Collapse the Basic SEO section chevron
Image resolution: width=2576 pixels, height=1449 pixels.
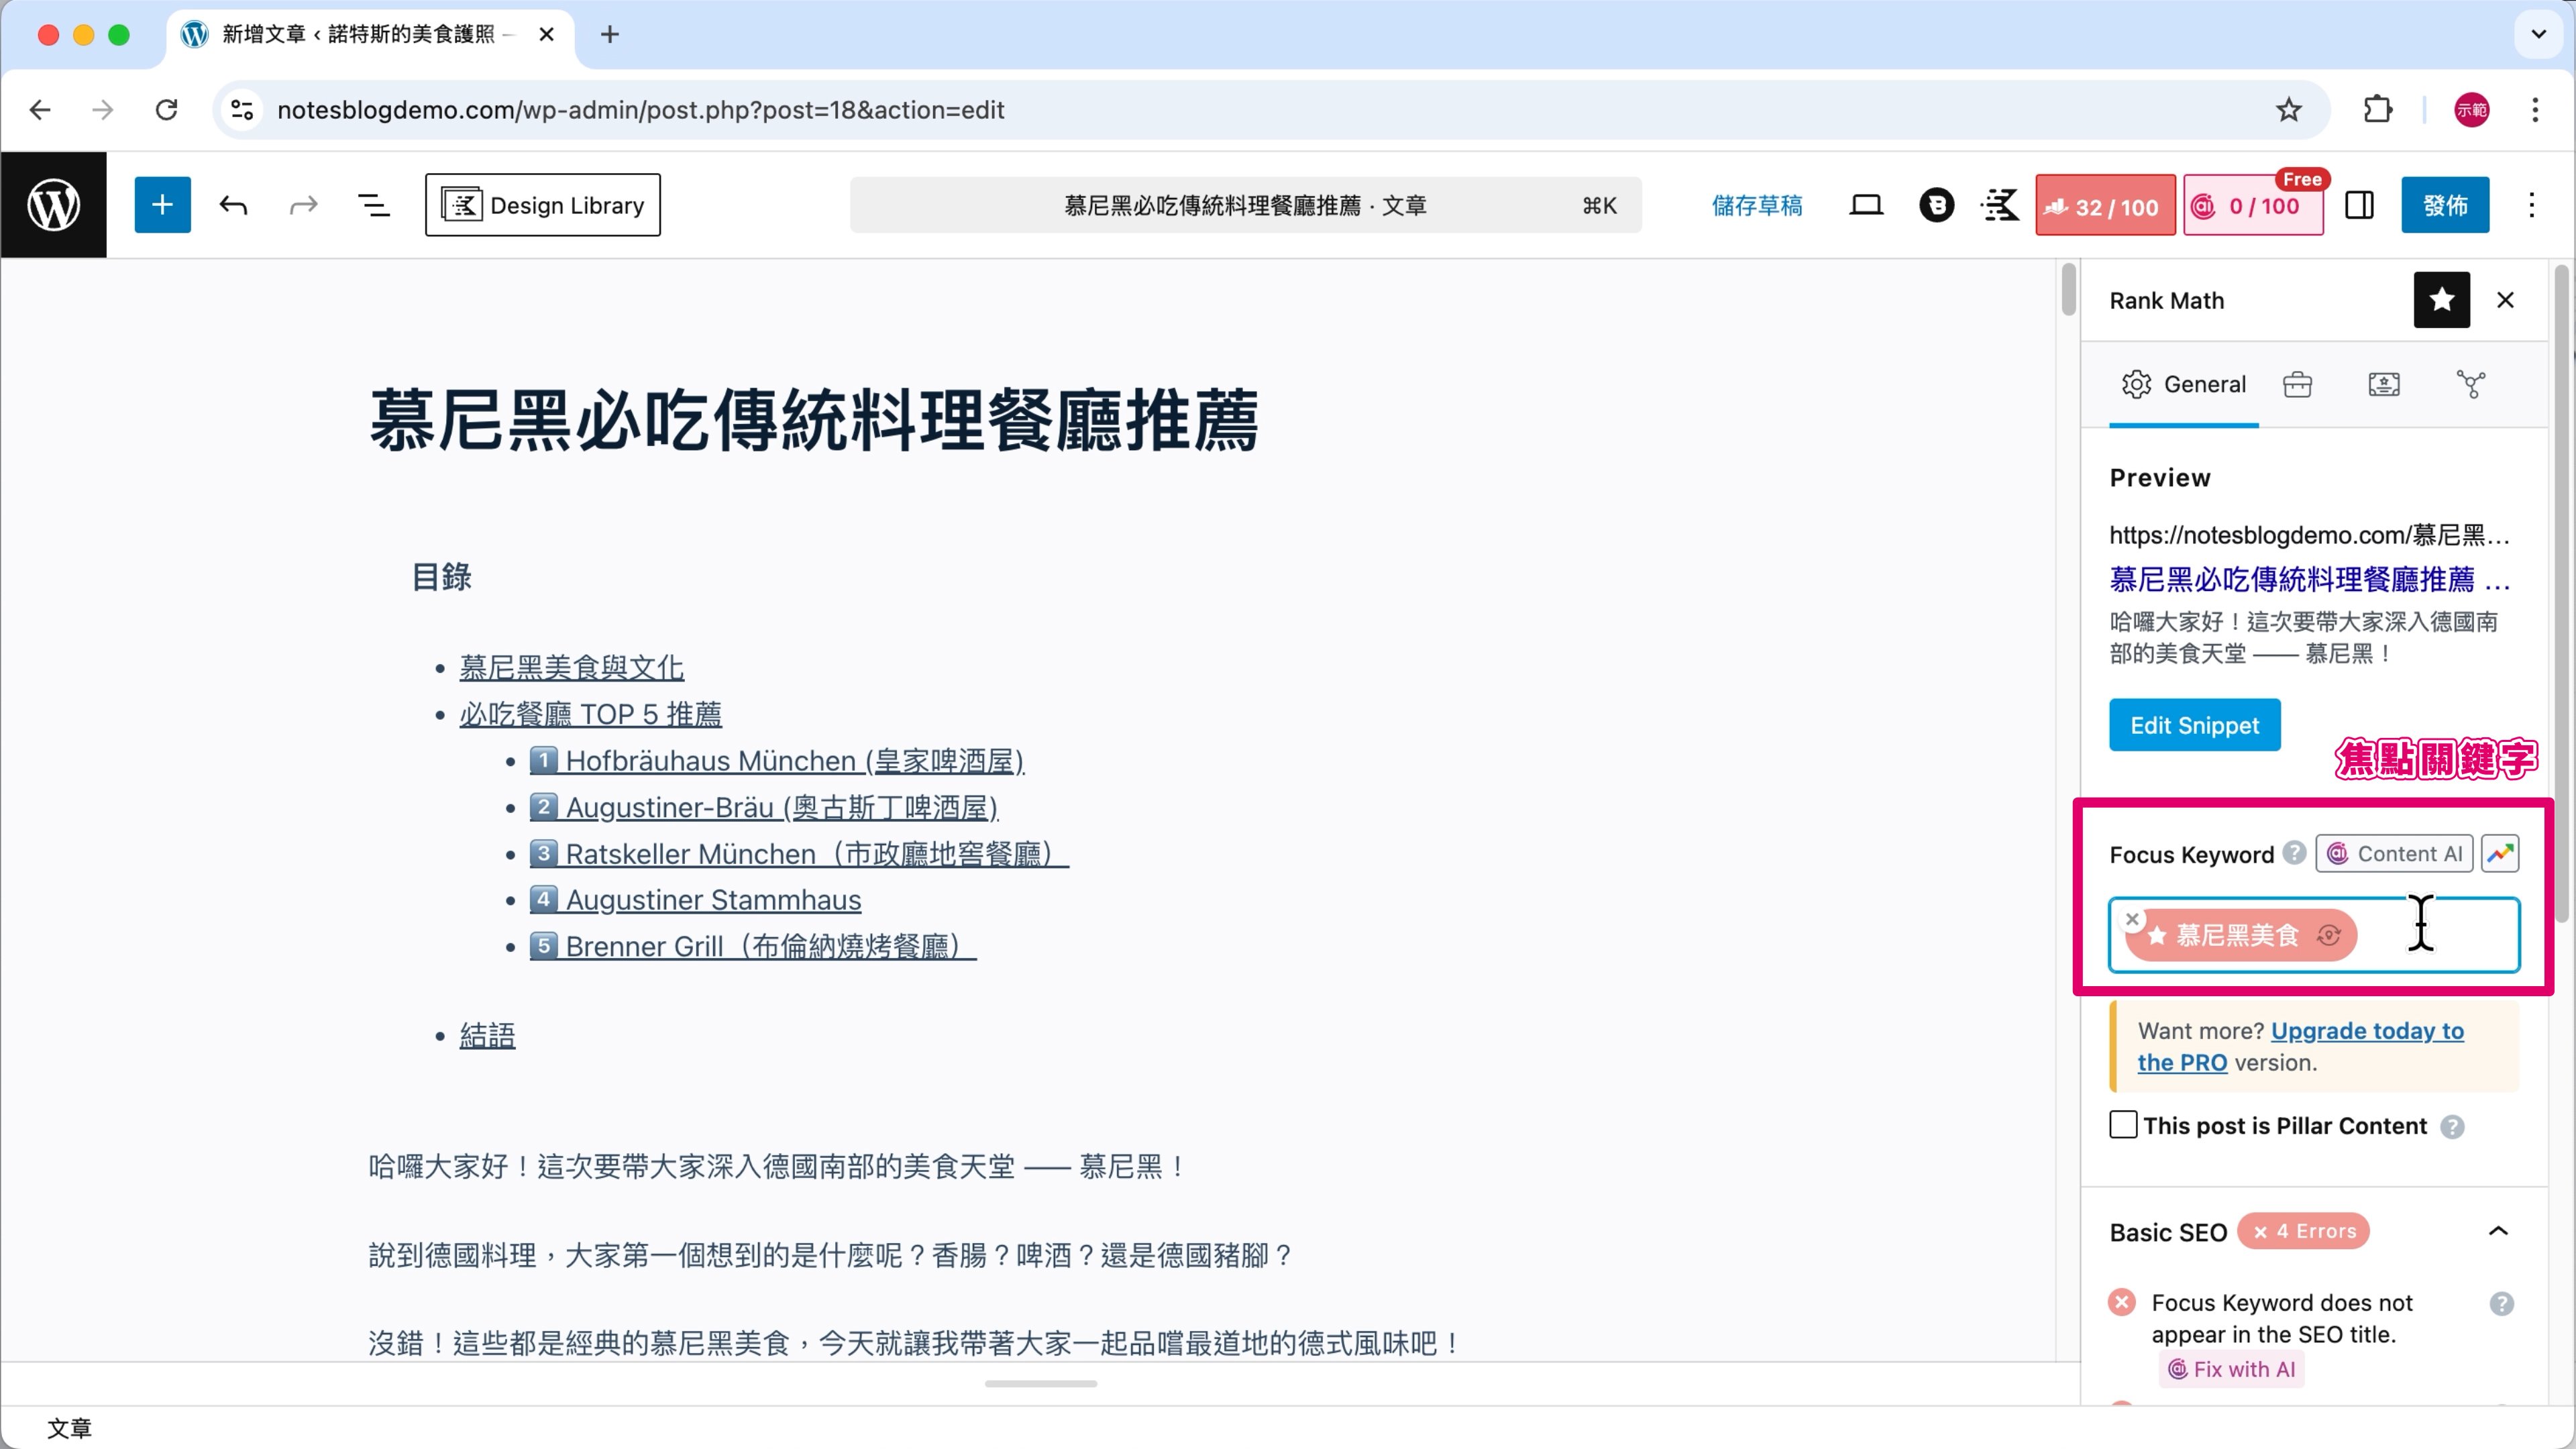click(2498, 1231)
